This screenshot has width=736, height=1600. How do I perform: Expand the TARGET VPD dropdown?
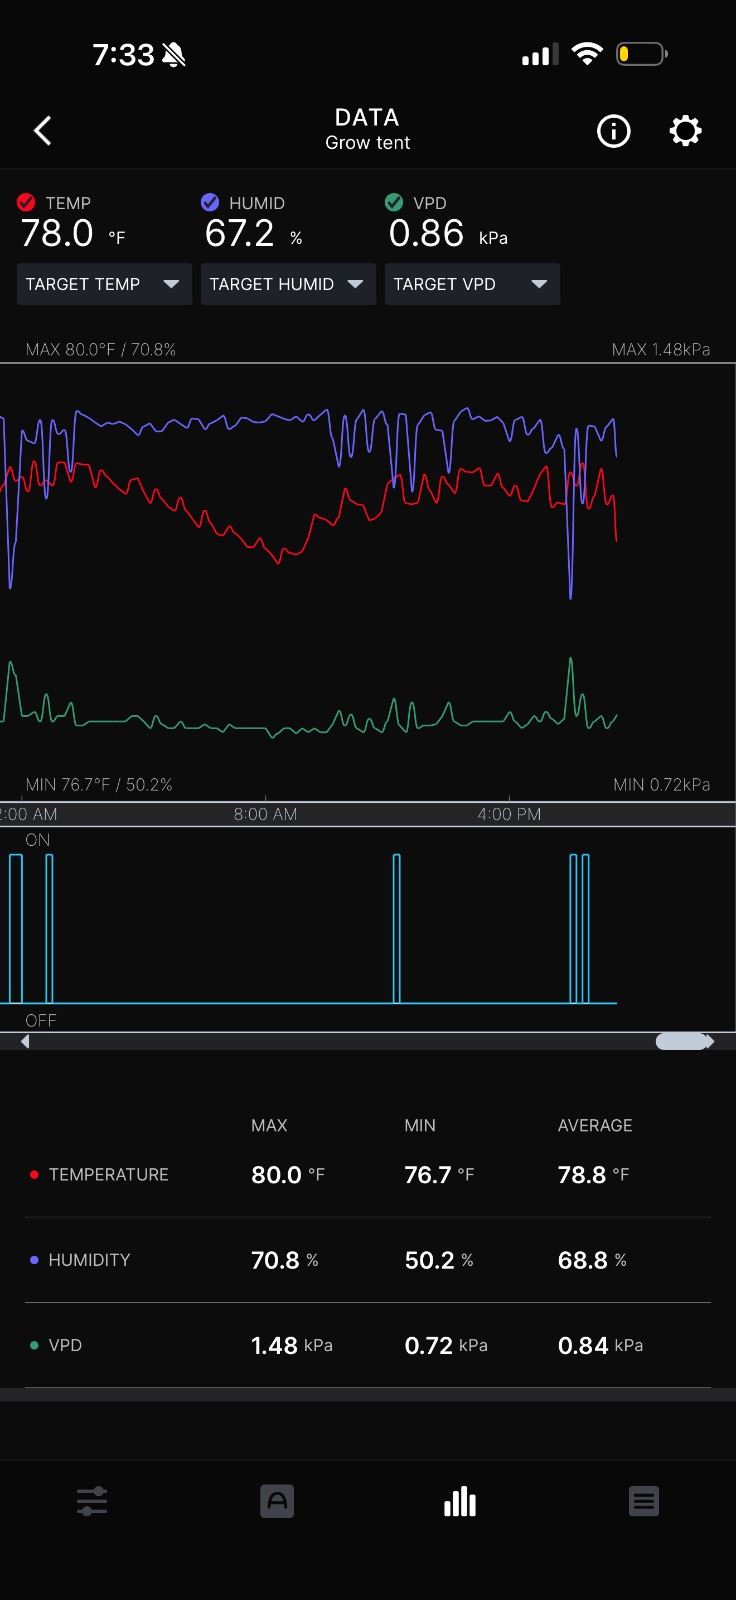[x=472, y=284]
